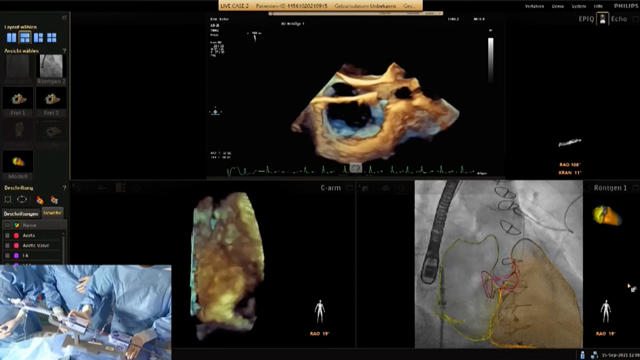Open the menu between Verfahren and System
This screenshot has width=640, height=360.
point(558,6)
